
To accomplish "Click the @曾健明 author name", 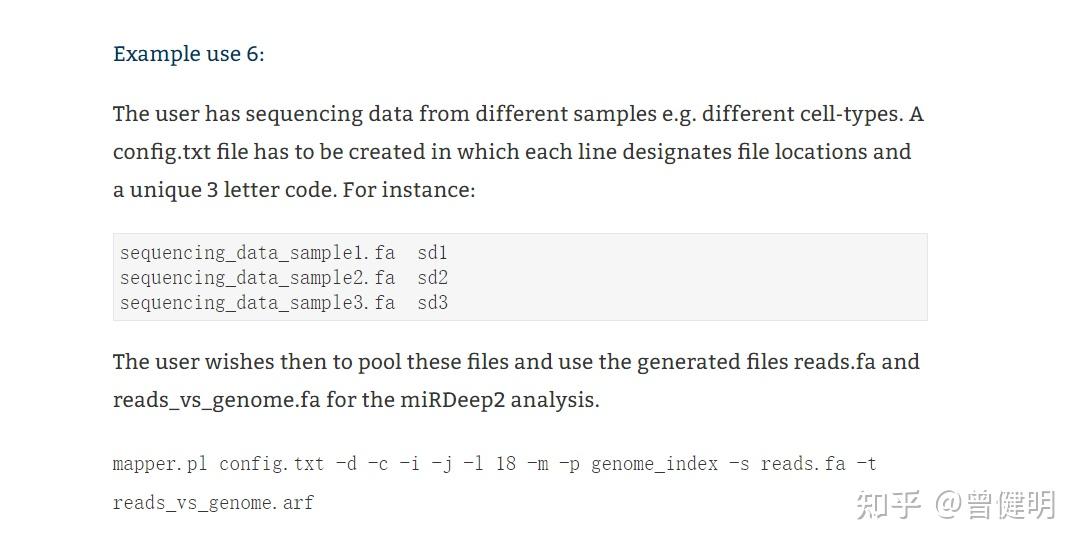I will click(995, 504).
